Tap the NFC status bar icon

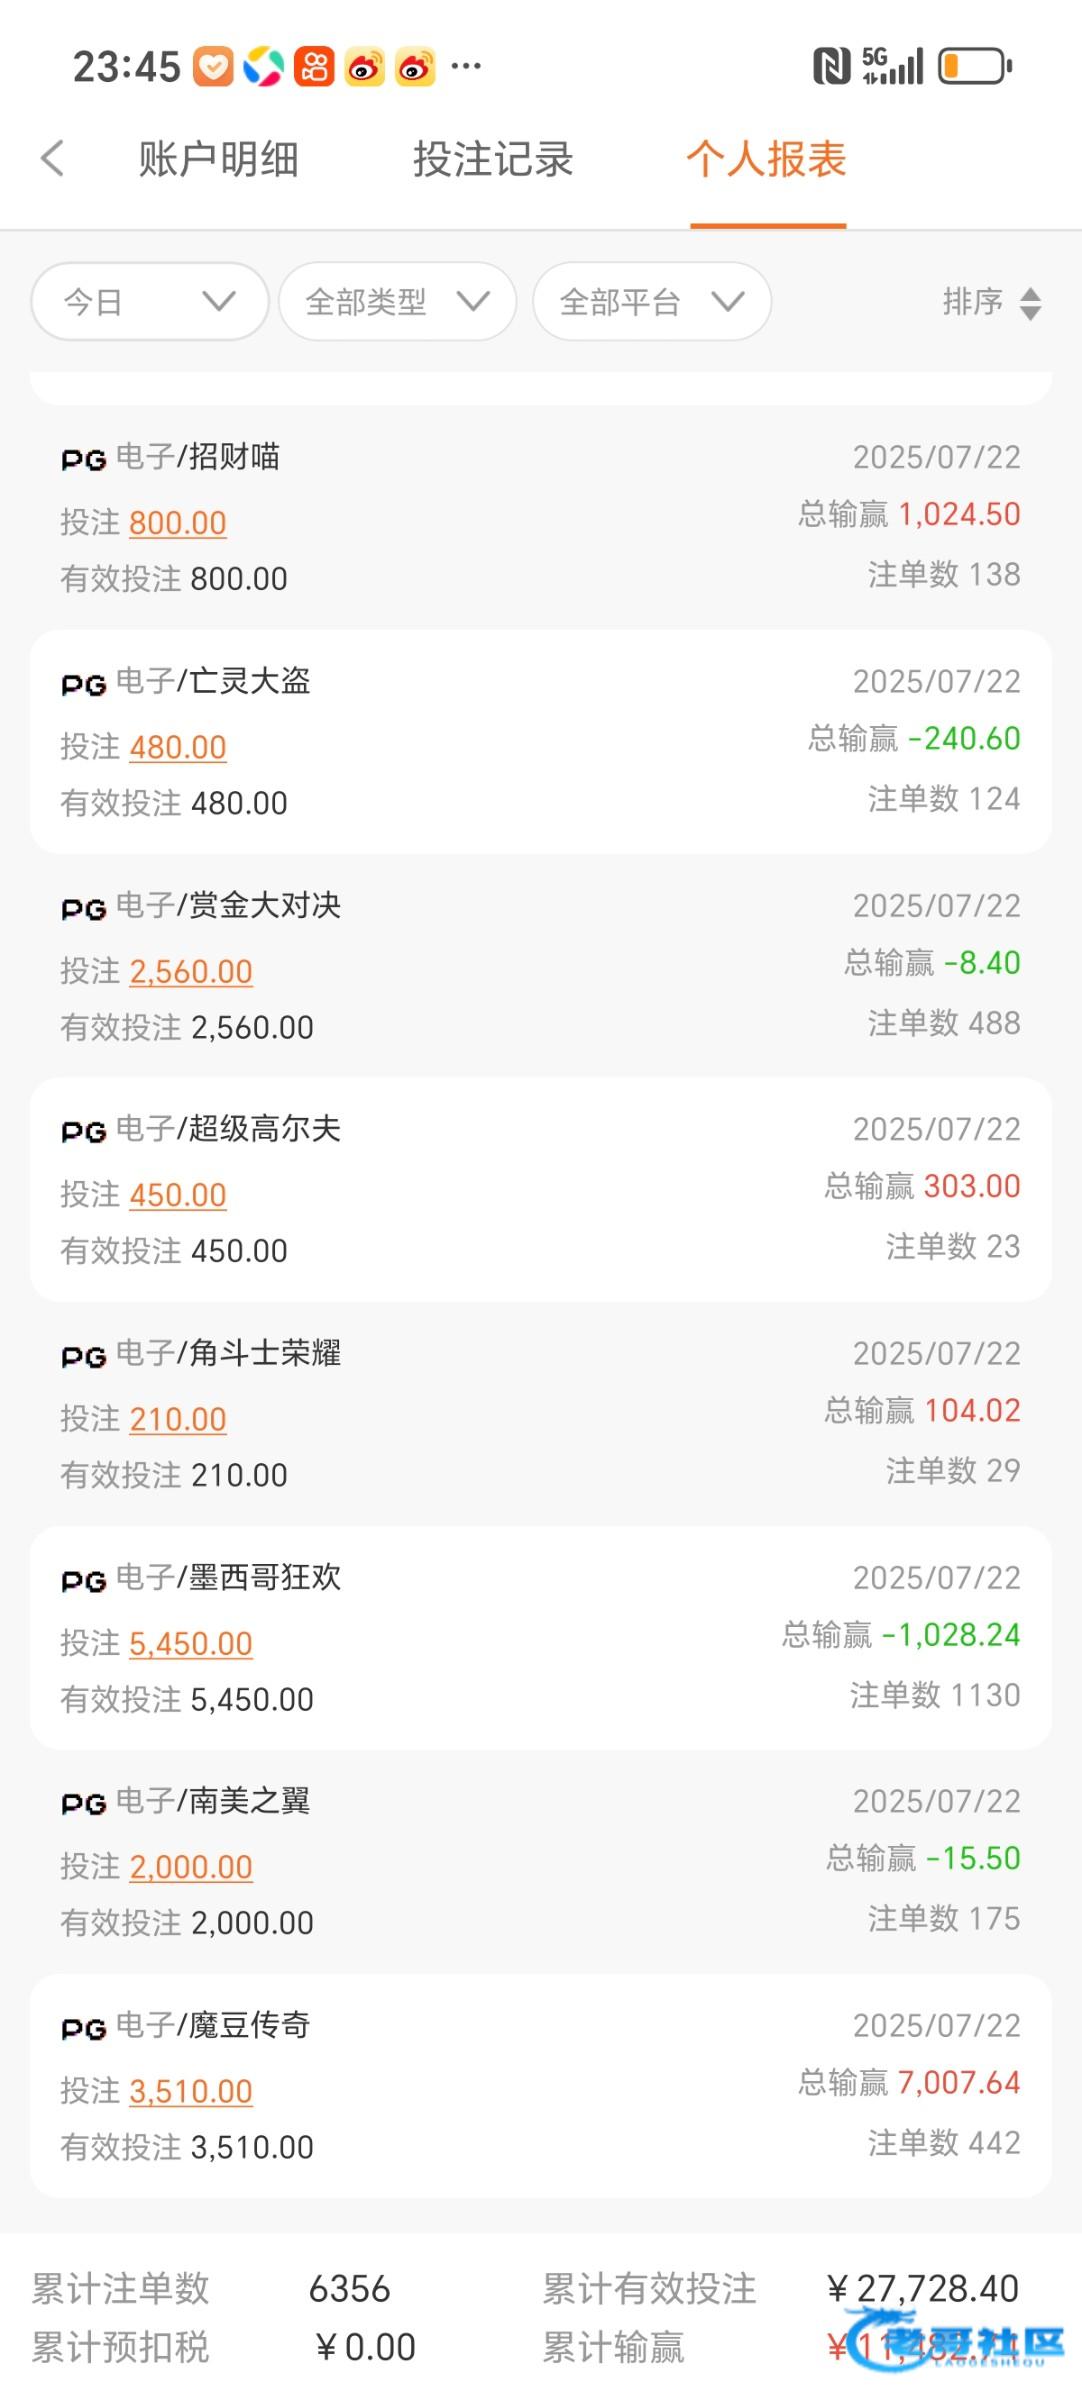point(831,67)
